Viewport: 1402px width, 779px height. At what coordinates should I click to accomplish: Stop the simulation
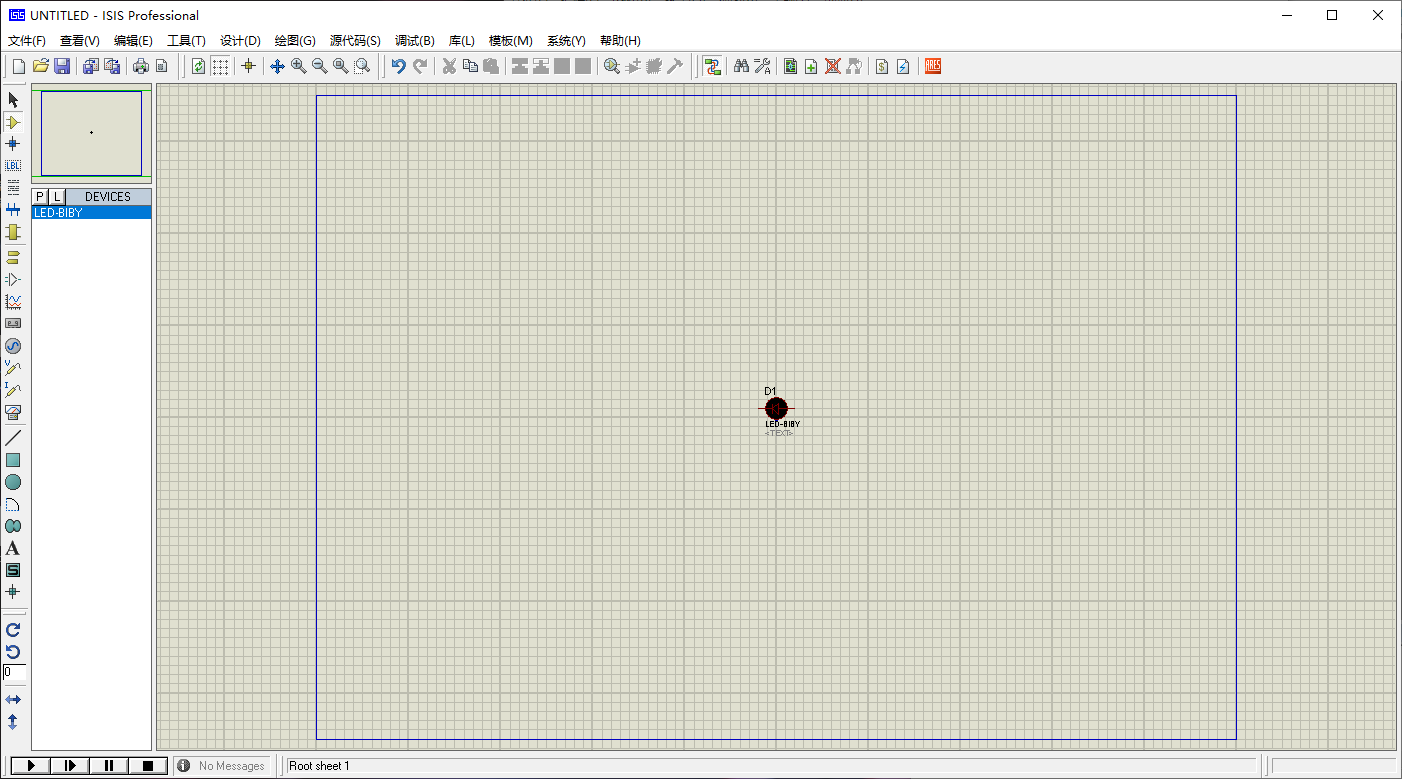[148, 766]
